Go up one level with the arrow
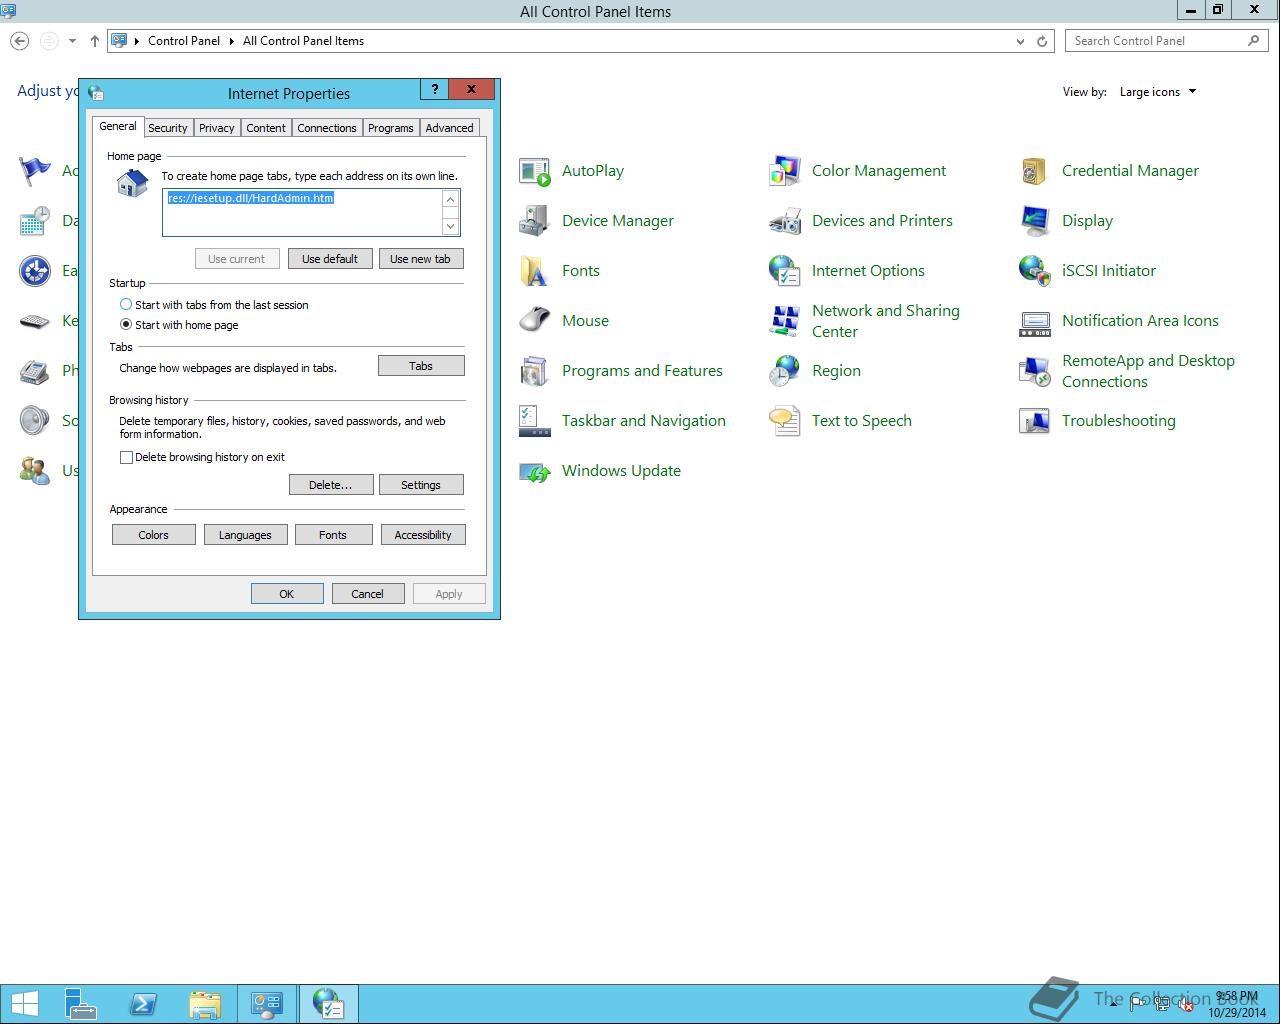The width and height of the screenshot is (1280, 1024). point(95,41)
